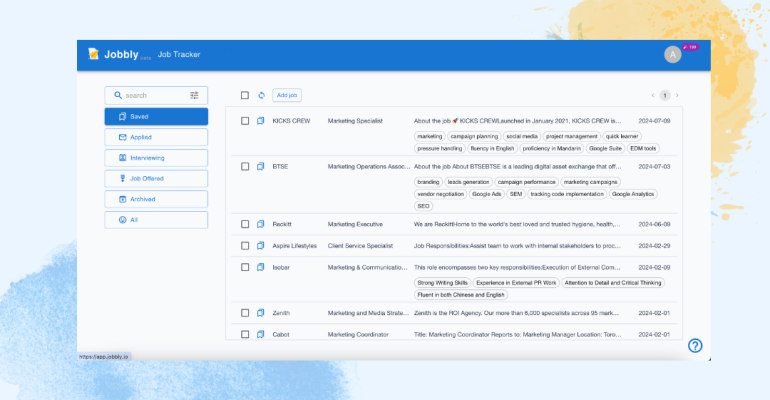Viewport: 770px width, 400px height.
Task: Click the 'campaign planning' tag
Action: (474, 136)
